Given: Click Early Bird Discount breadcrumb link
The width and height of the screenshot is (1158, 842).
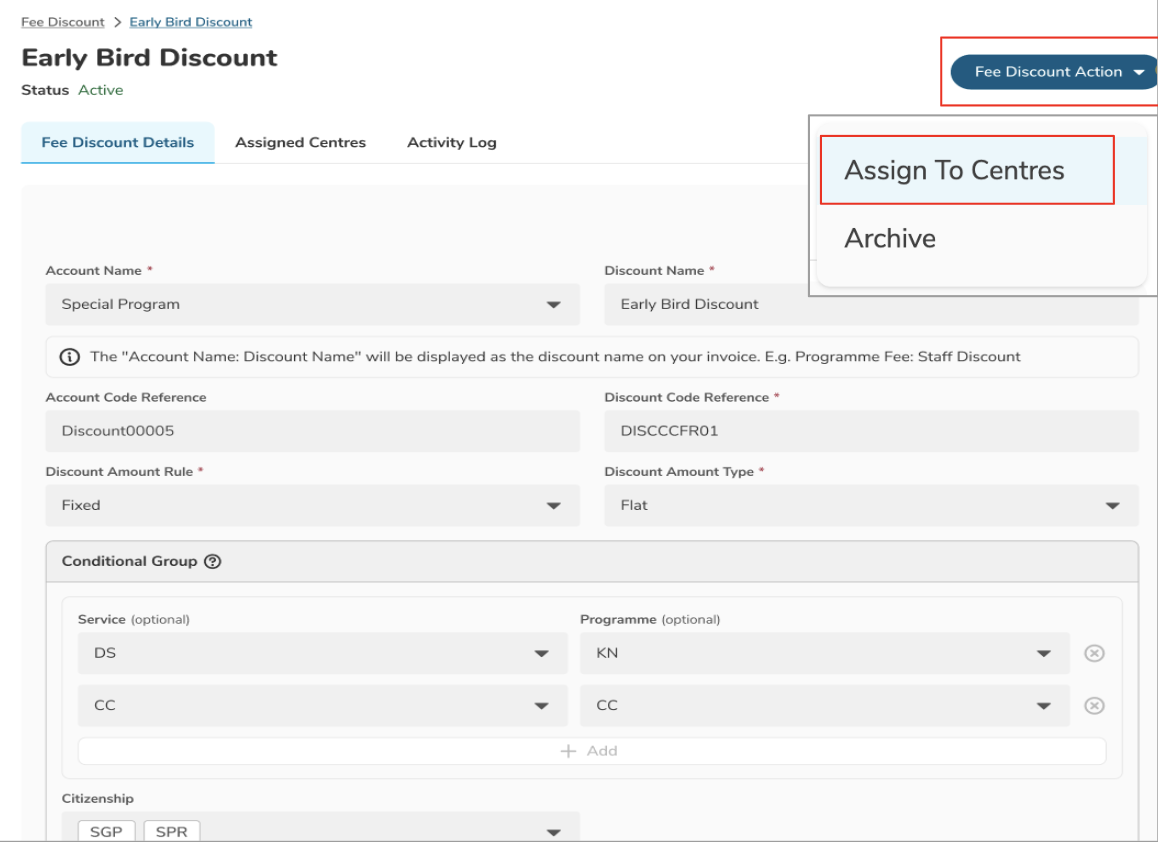Looking at the screenshot, I should (x=190, y=21).
